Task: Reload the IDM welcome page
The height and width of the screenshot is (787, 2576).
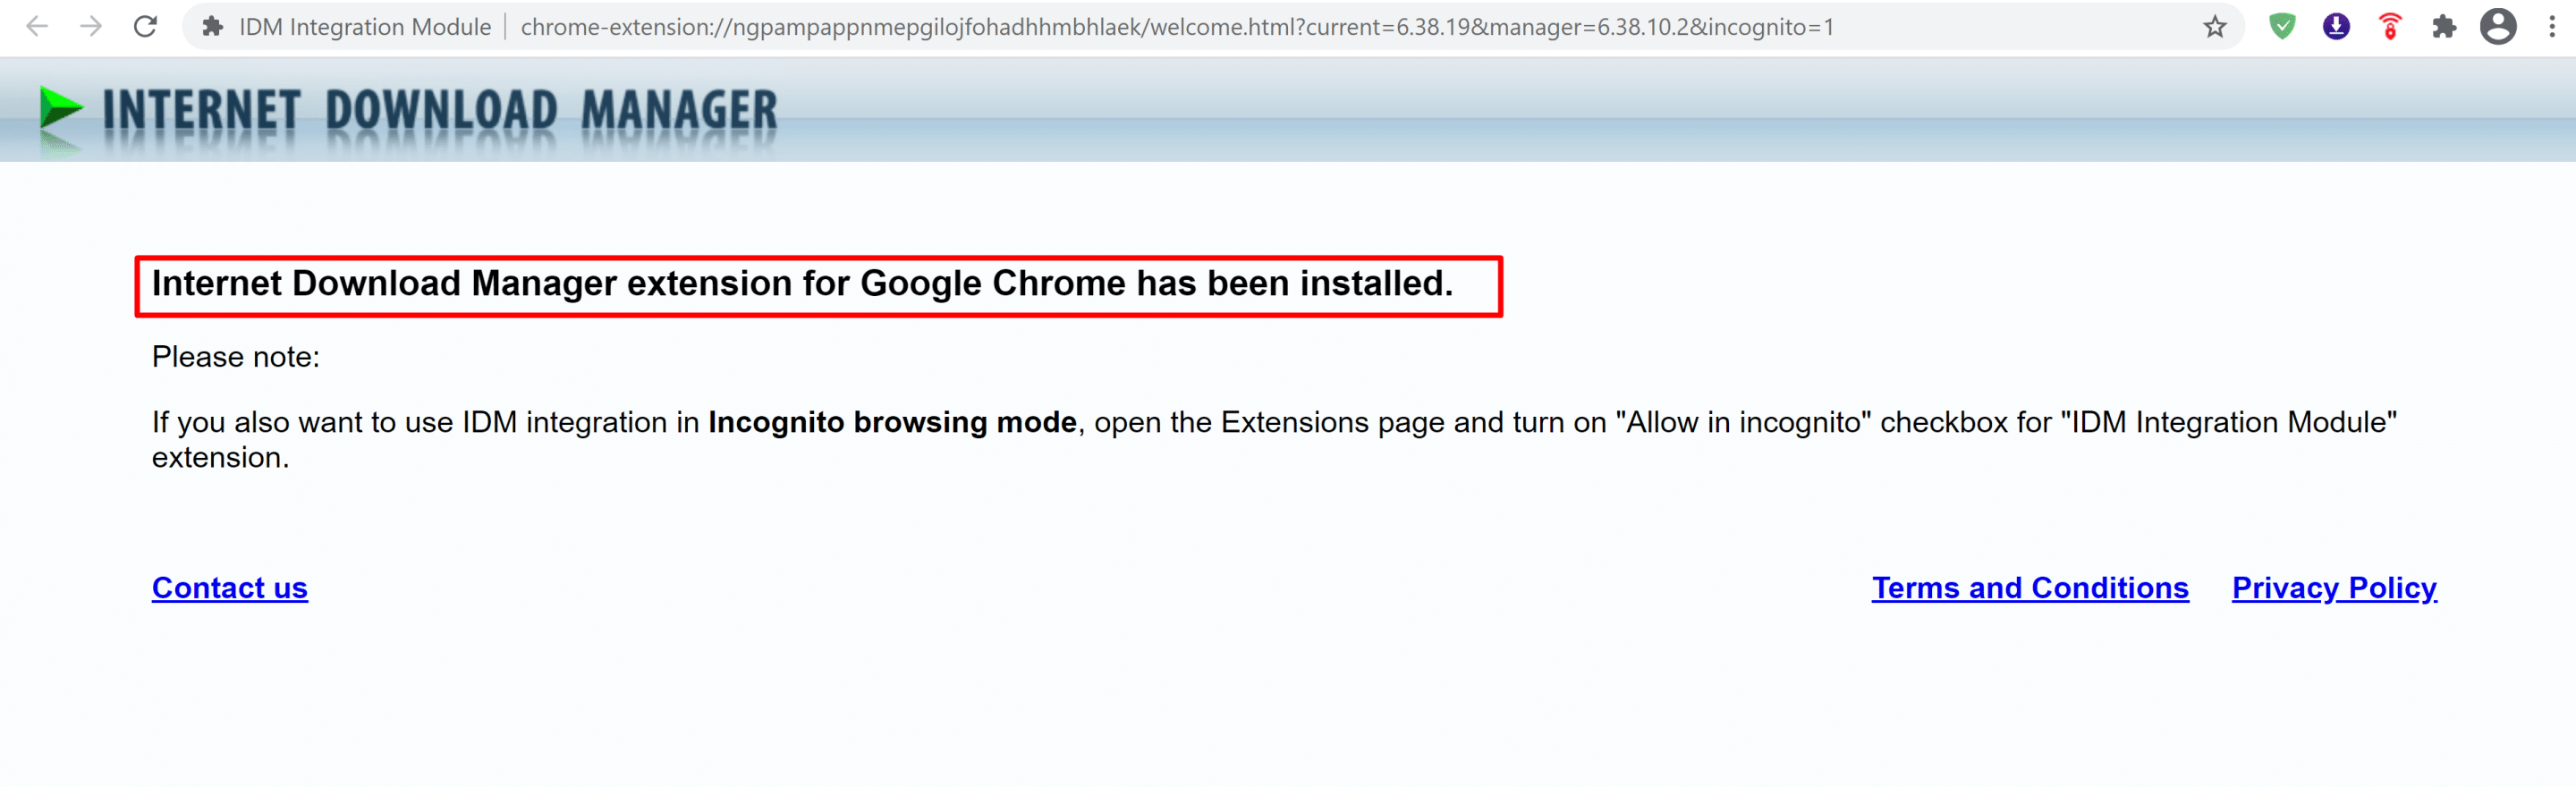Action: pos(146,26)
